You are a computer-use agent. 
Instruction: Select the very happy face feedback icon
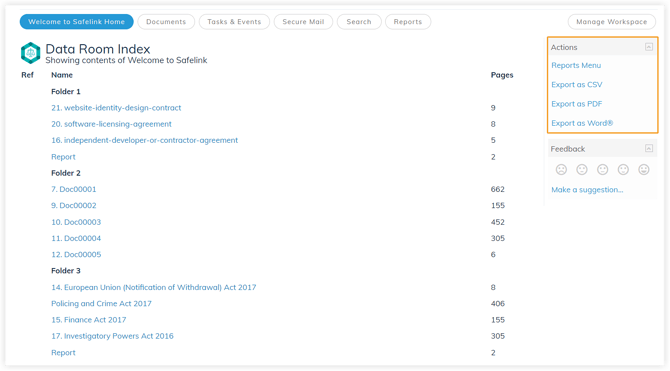[644, 170]
